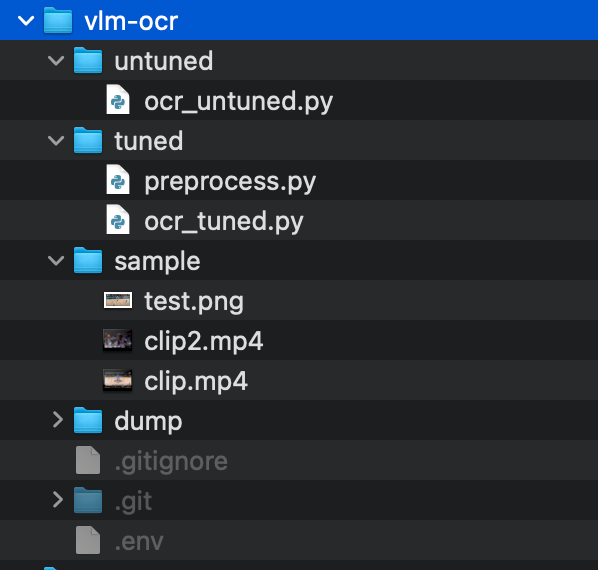Collapse the vlm-ocr root folder chevron
Screen dimensions: 598x570
pos(26,21)
